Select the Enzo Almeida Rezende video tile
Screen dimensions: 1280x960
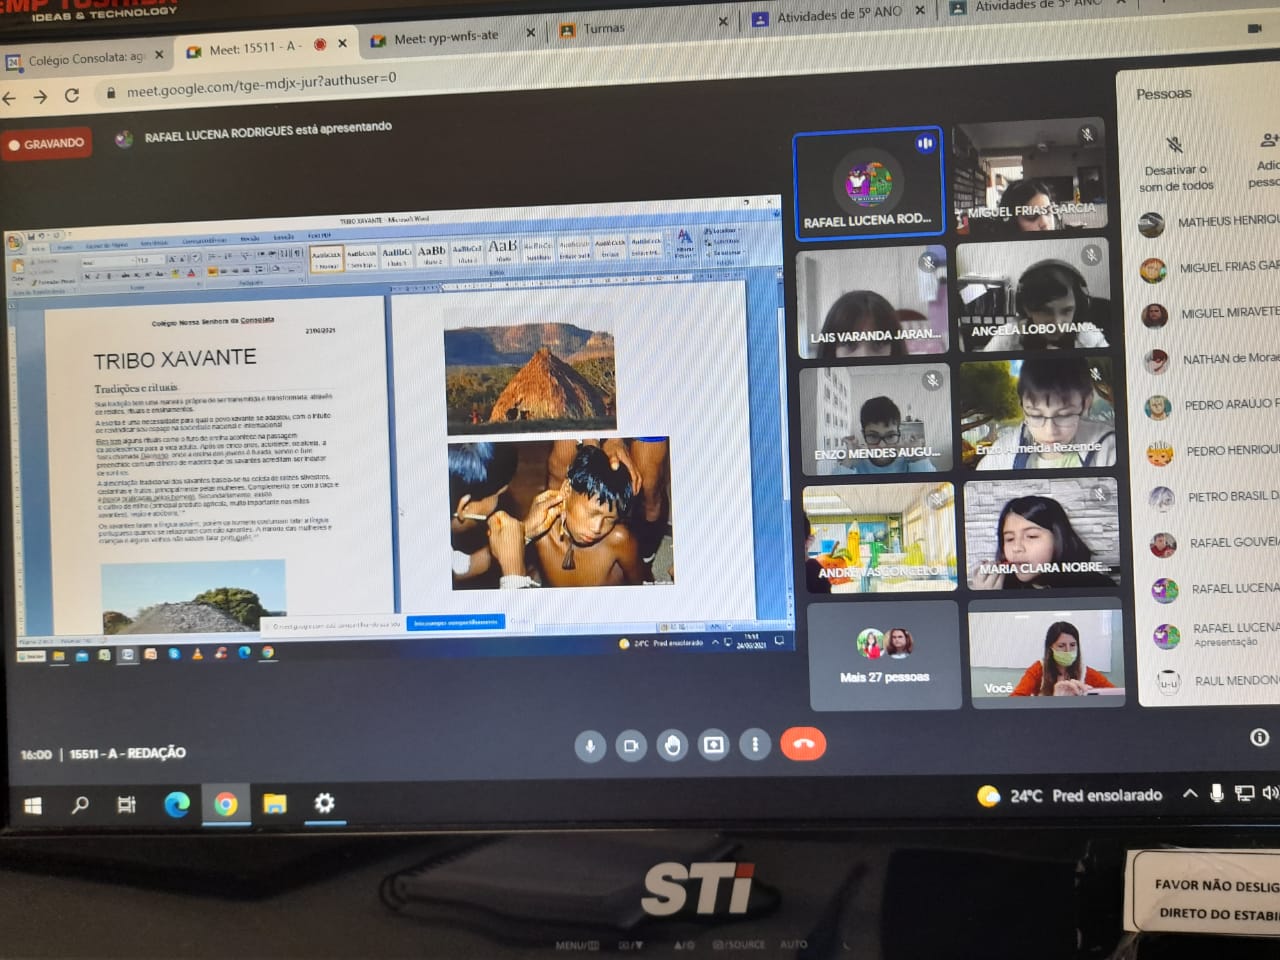(x=1037, y=414)
